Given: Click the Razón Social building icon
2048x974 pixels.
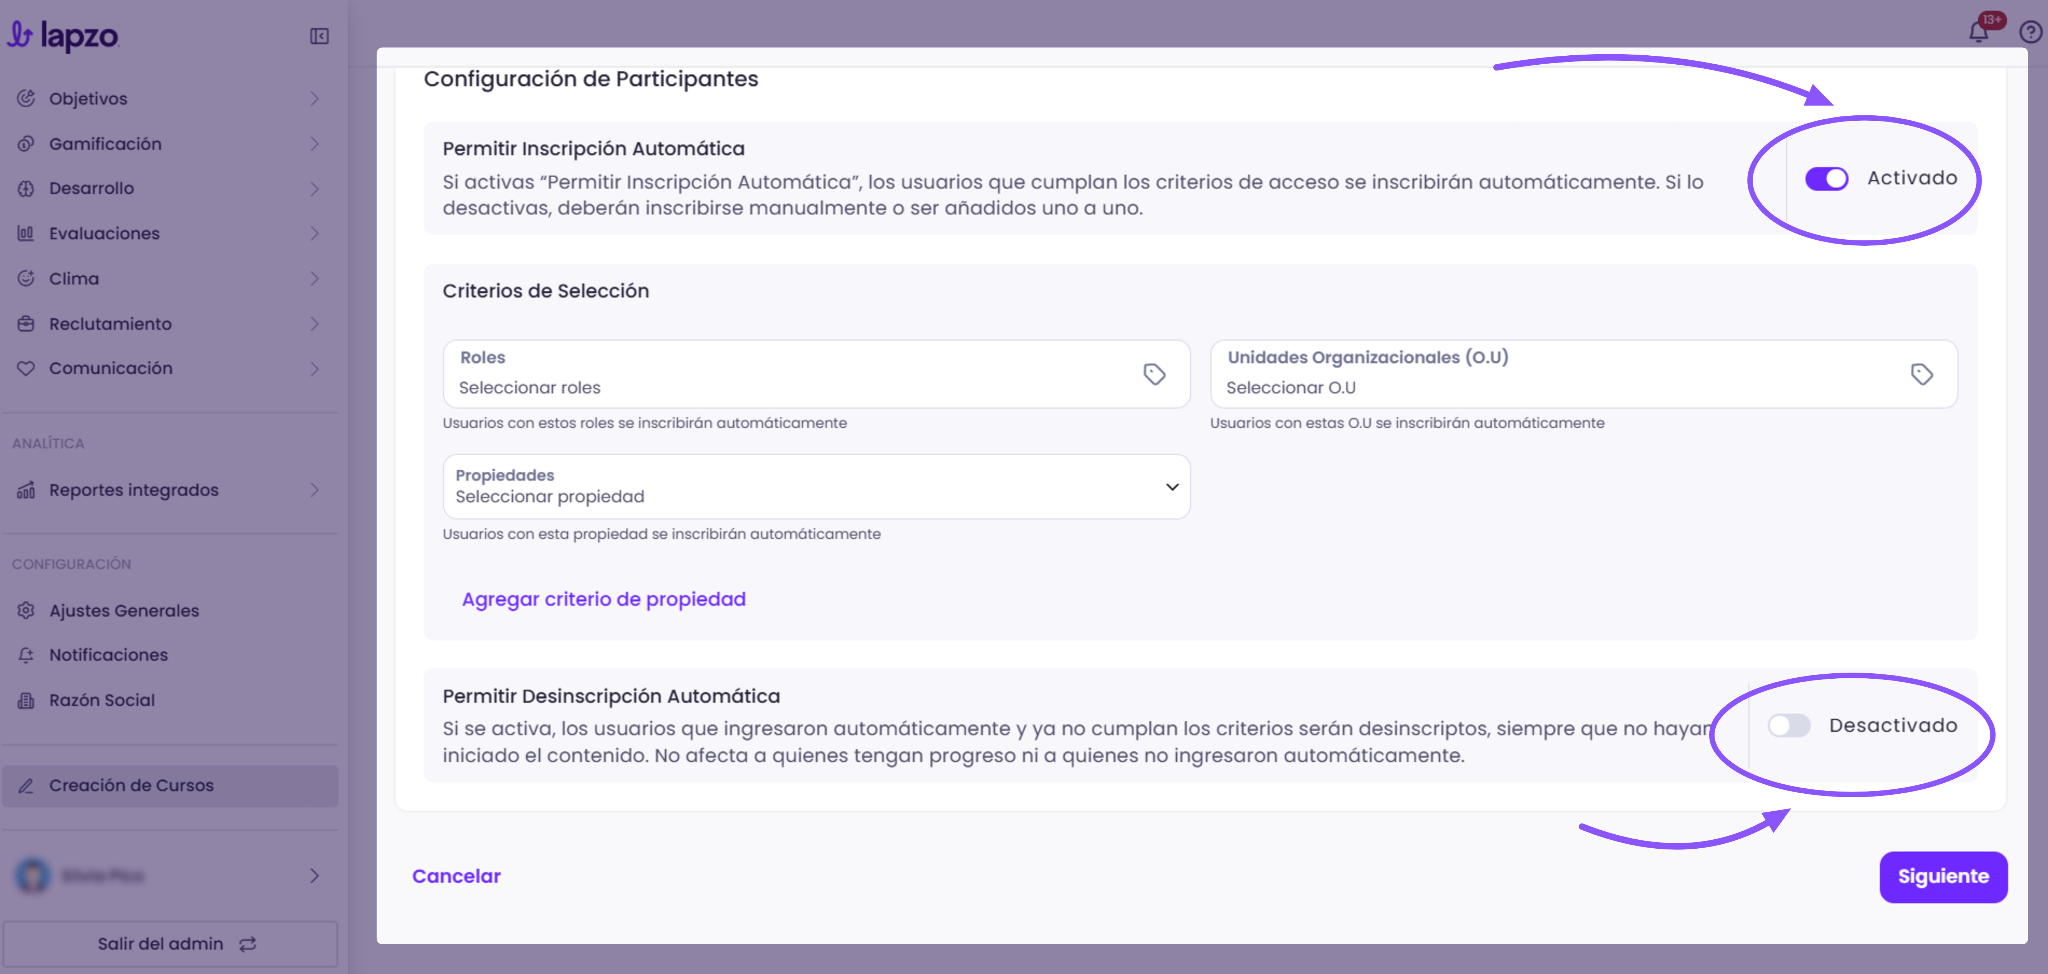Looking at the screenshot, I should pos(26,700).
